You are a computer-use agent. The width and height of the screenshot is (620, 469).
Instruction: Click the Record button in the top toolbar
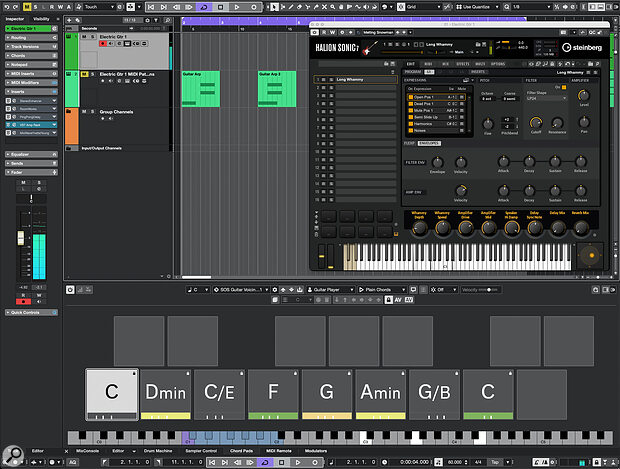[253, 7]
